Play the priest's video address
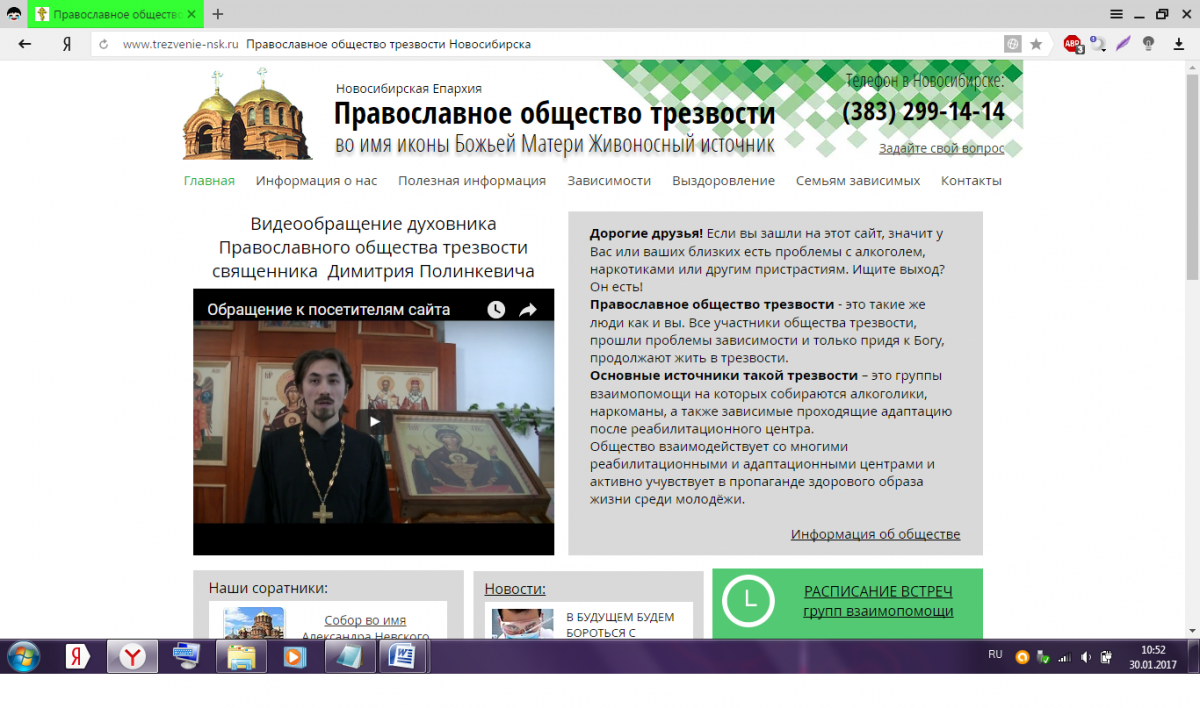Screen dimensions: 1200x708 374,421
